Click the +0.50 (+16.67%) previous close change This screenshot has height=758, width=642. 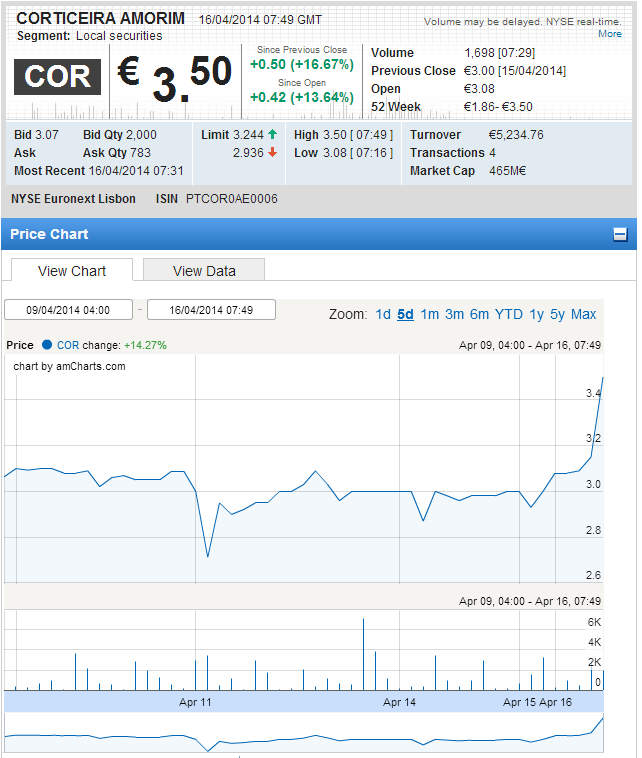click(302, 64)
